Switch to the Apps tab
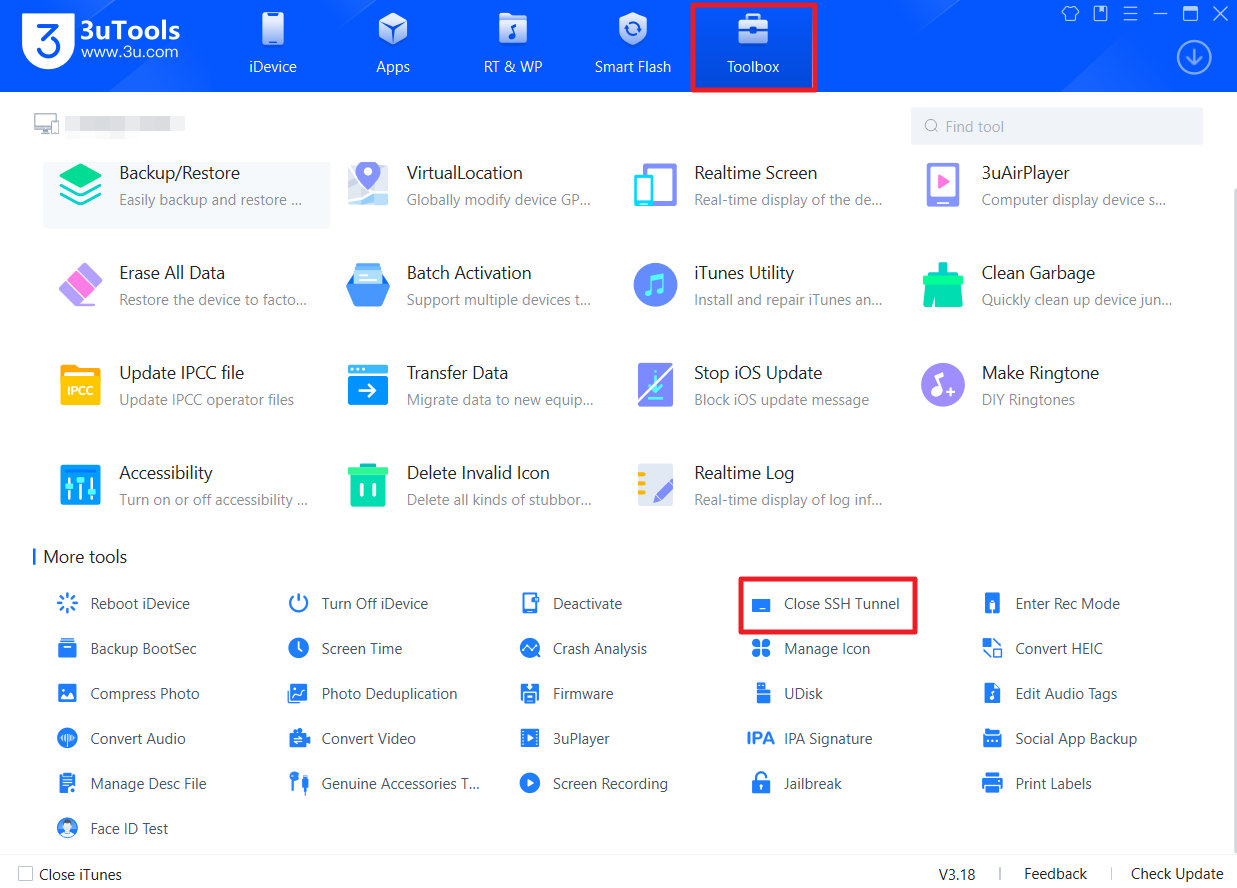This screenshot has width=1237, height=888. coord(393,45)
